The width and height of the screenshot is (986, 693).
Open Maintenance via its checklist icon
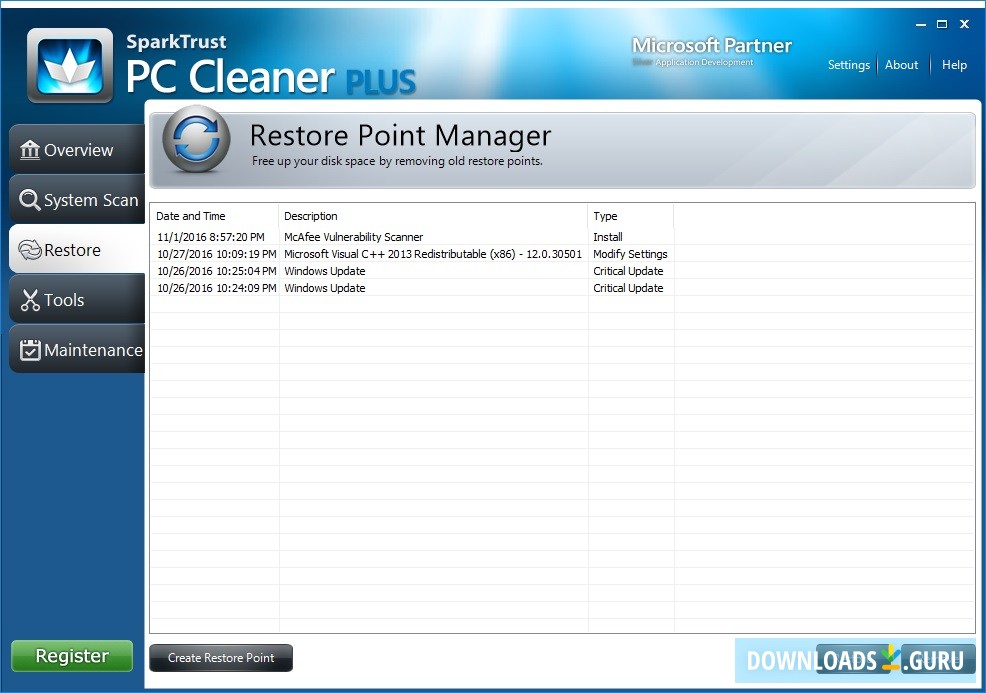click(x=31, y=350)
